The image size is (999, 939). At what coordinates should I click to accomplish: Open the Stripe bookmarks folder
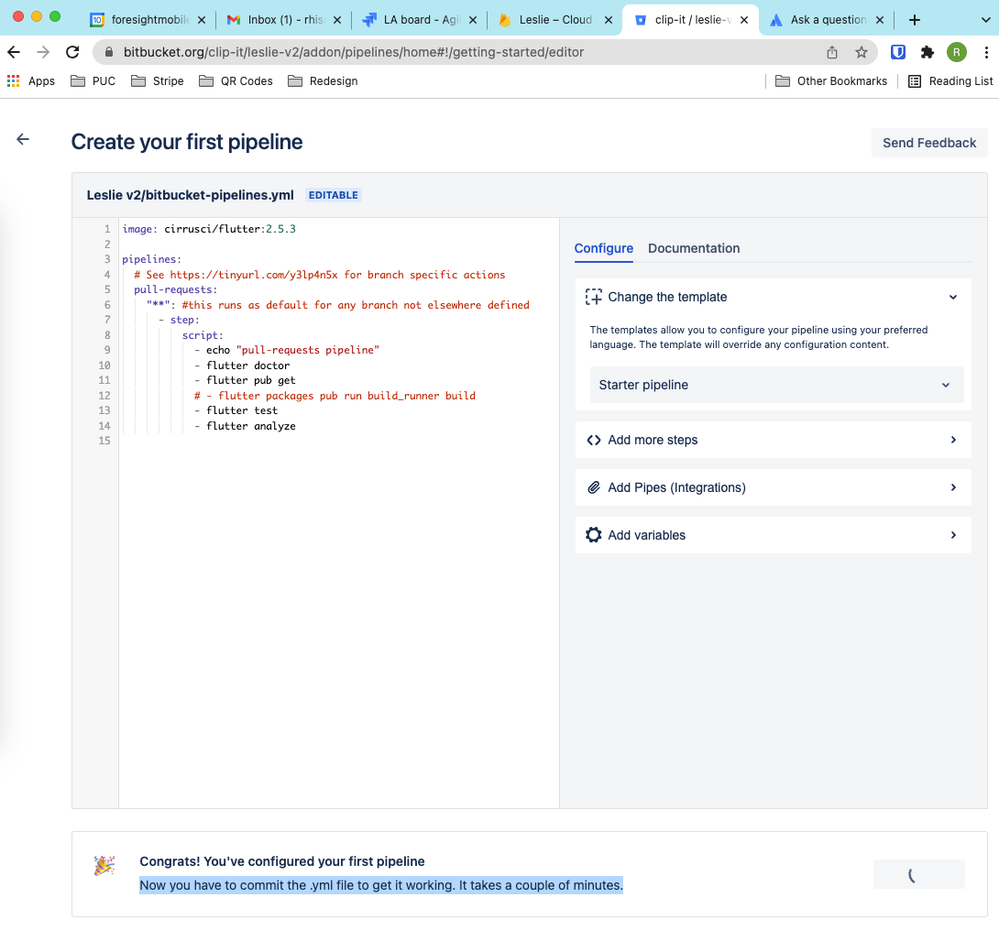[157, 81]
